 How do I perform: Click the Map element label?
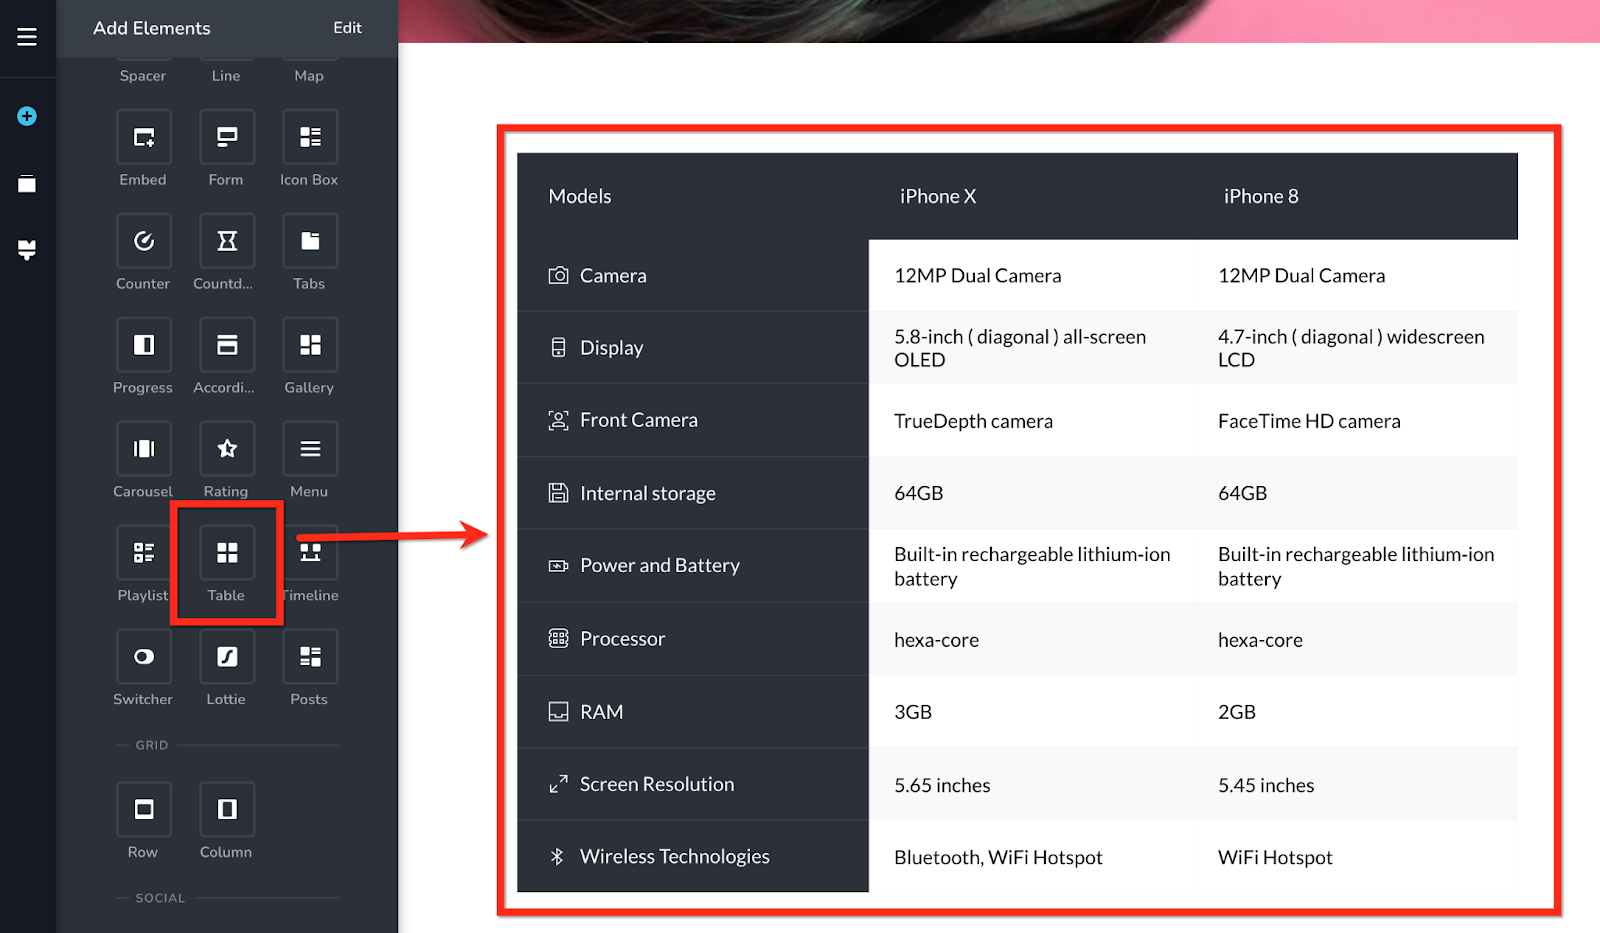309,76
